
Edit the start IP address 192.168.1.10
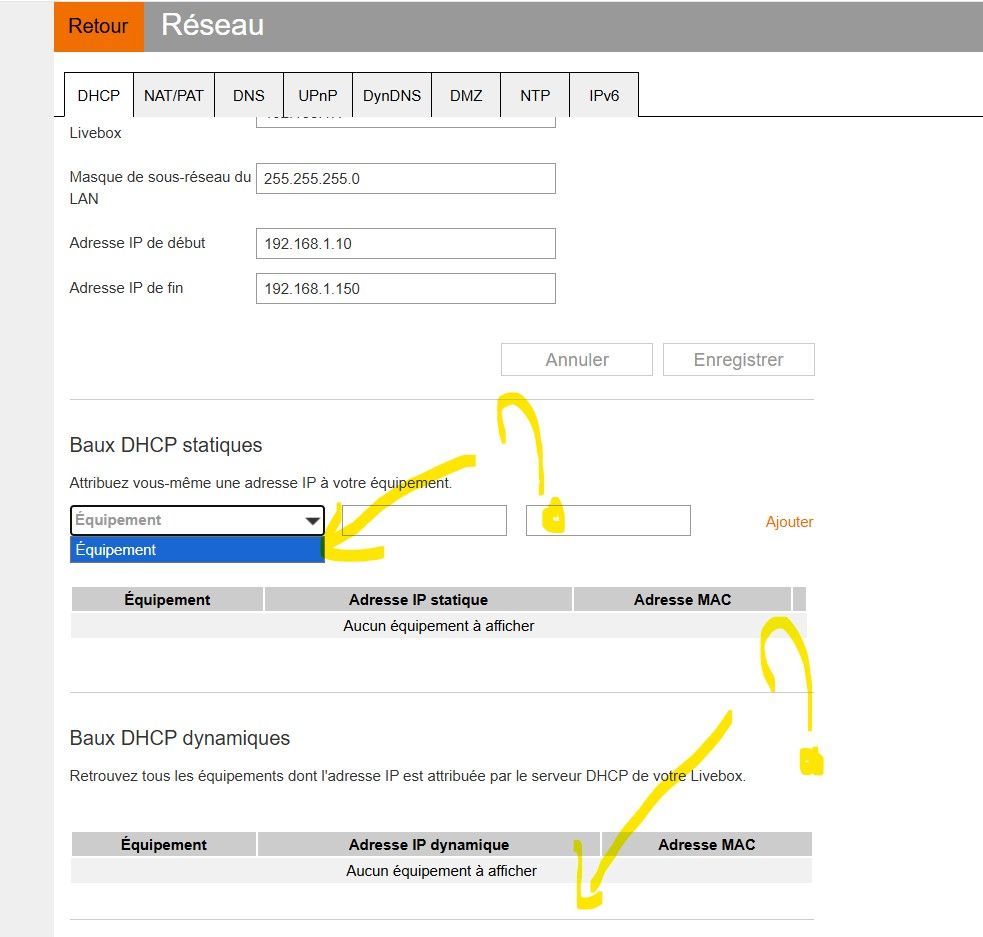tap(406, 243)
